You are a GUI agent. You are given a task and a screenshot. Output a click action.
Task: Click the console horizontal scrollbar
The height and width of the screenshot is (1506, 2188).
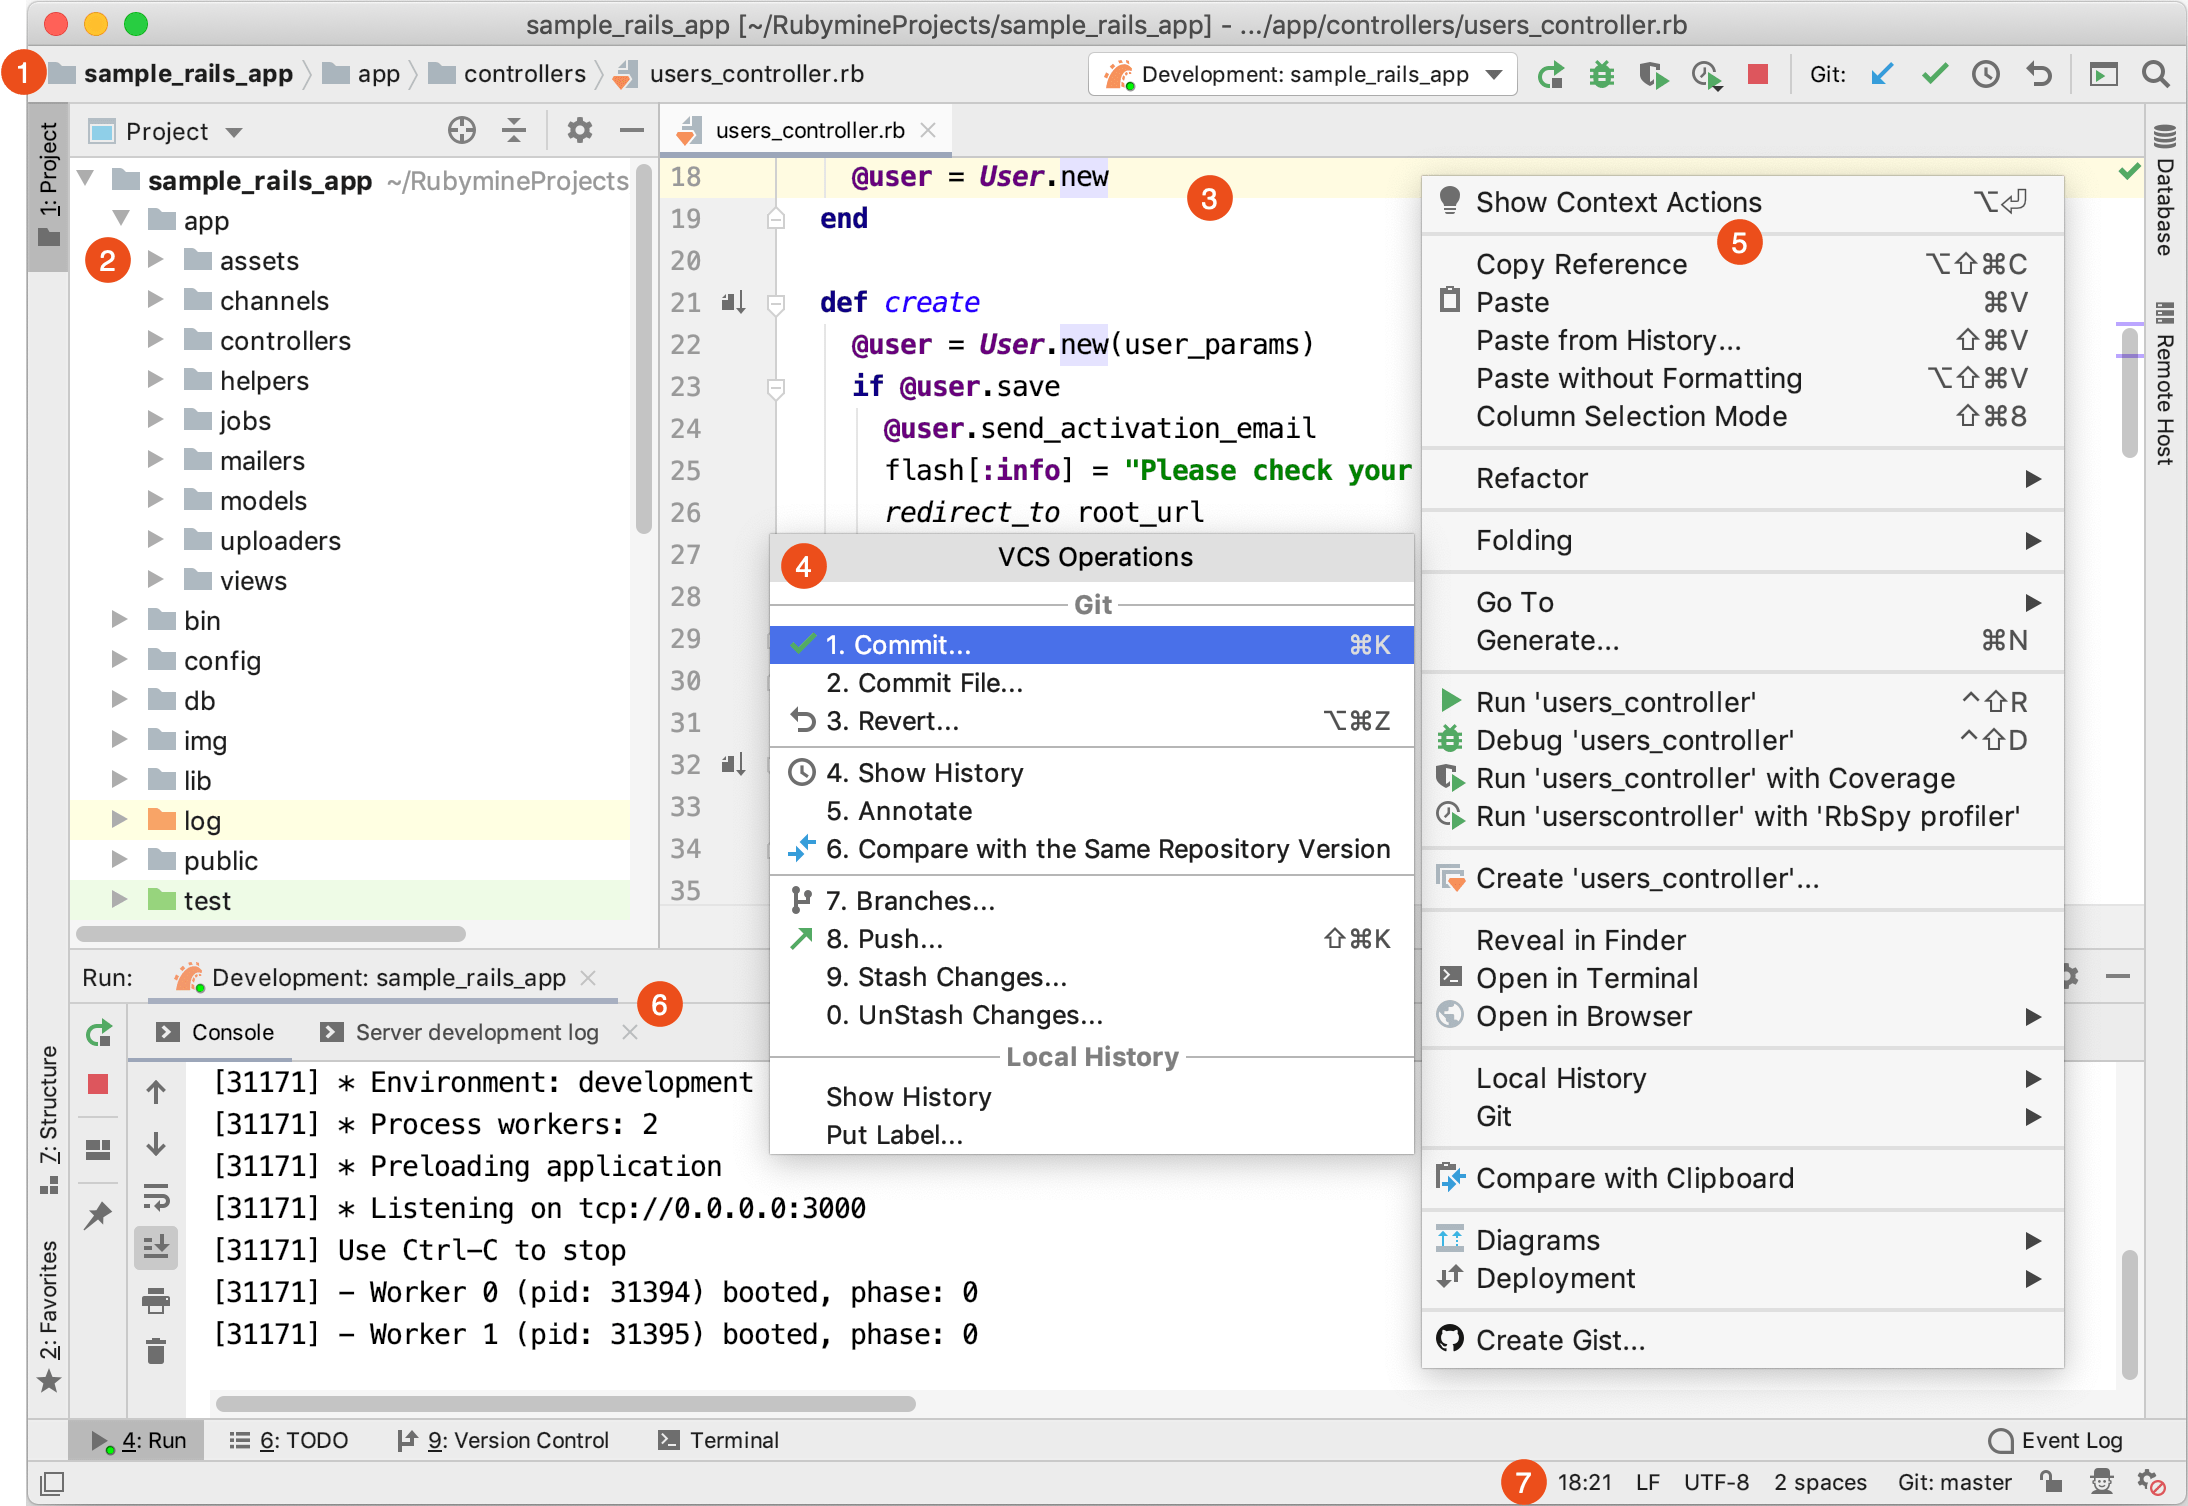coord(566,1403)
